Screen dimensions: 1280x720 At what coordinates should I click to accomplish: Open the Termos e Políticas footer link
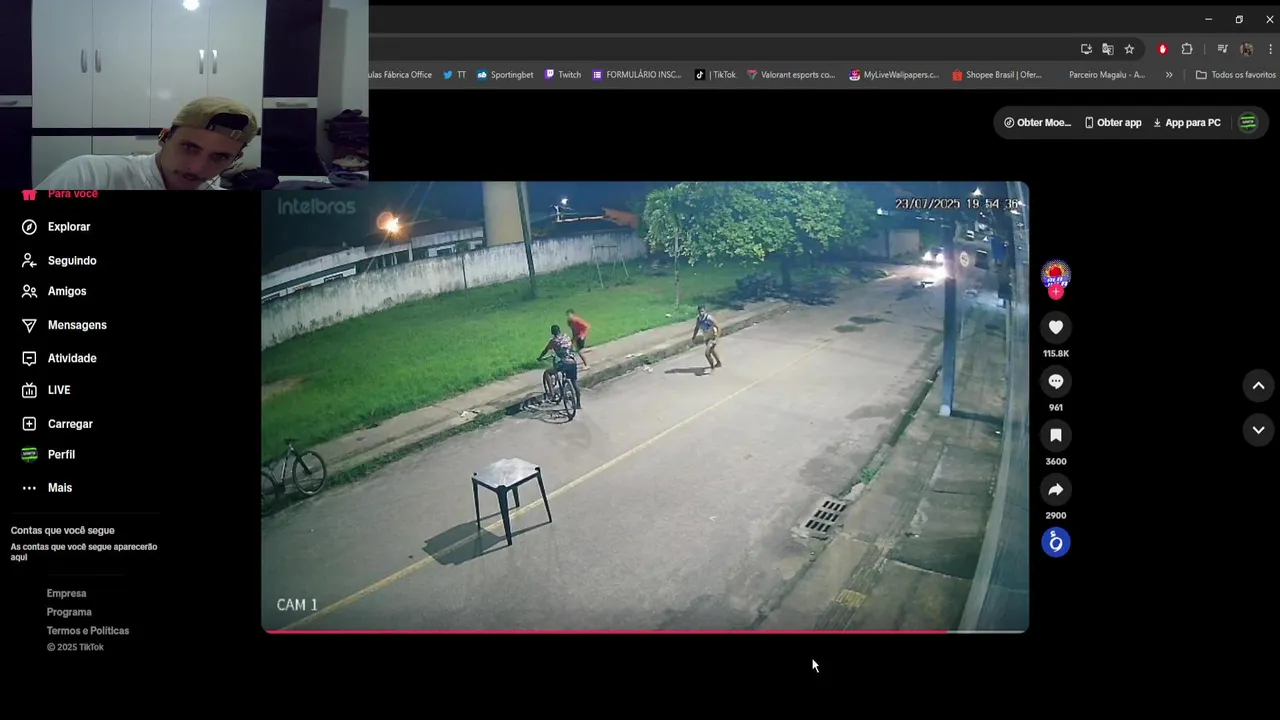coord(88,631)
